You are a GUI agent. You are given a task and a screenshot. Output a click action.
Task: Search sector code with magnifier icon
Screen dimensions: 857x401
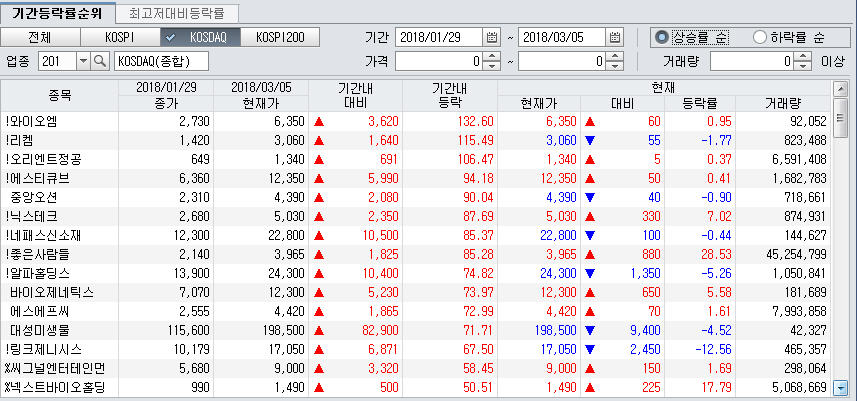(101, 61)
